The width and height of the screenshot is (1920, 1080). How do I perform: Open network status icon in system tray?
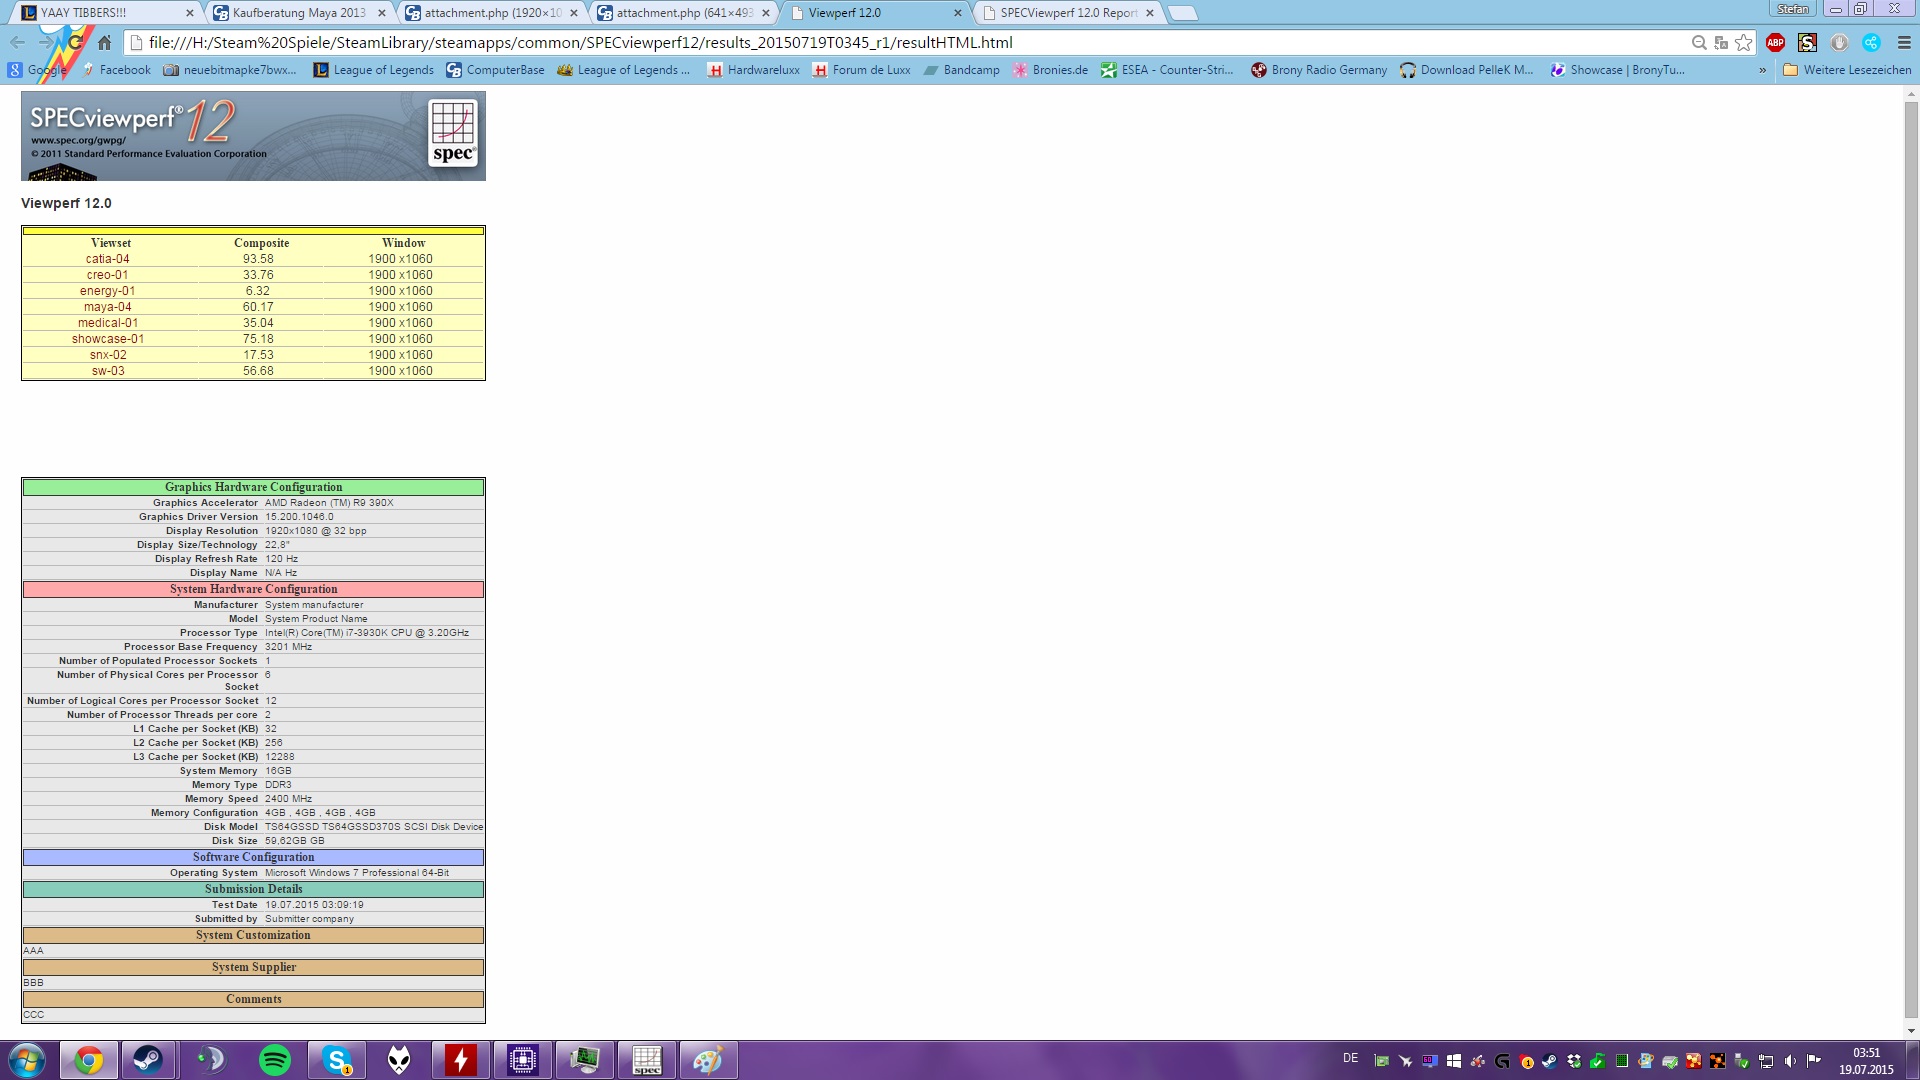coord(1766,1061)
